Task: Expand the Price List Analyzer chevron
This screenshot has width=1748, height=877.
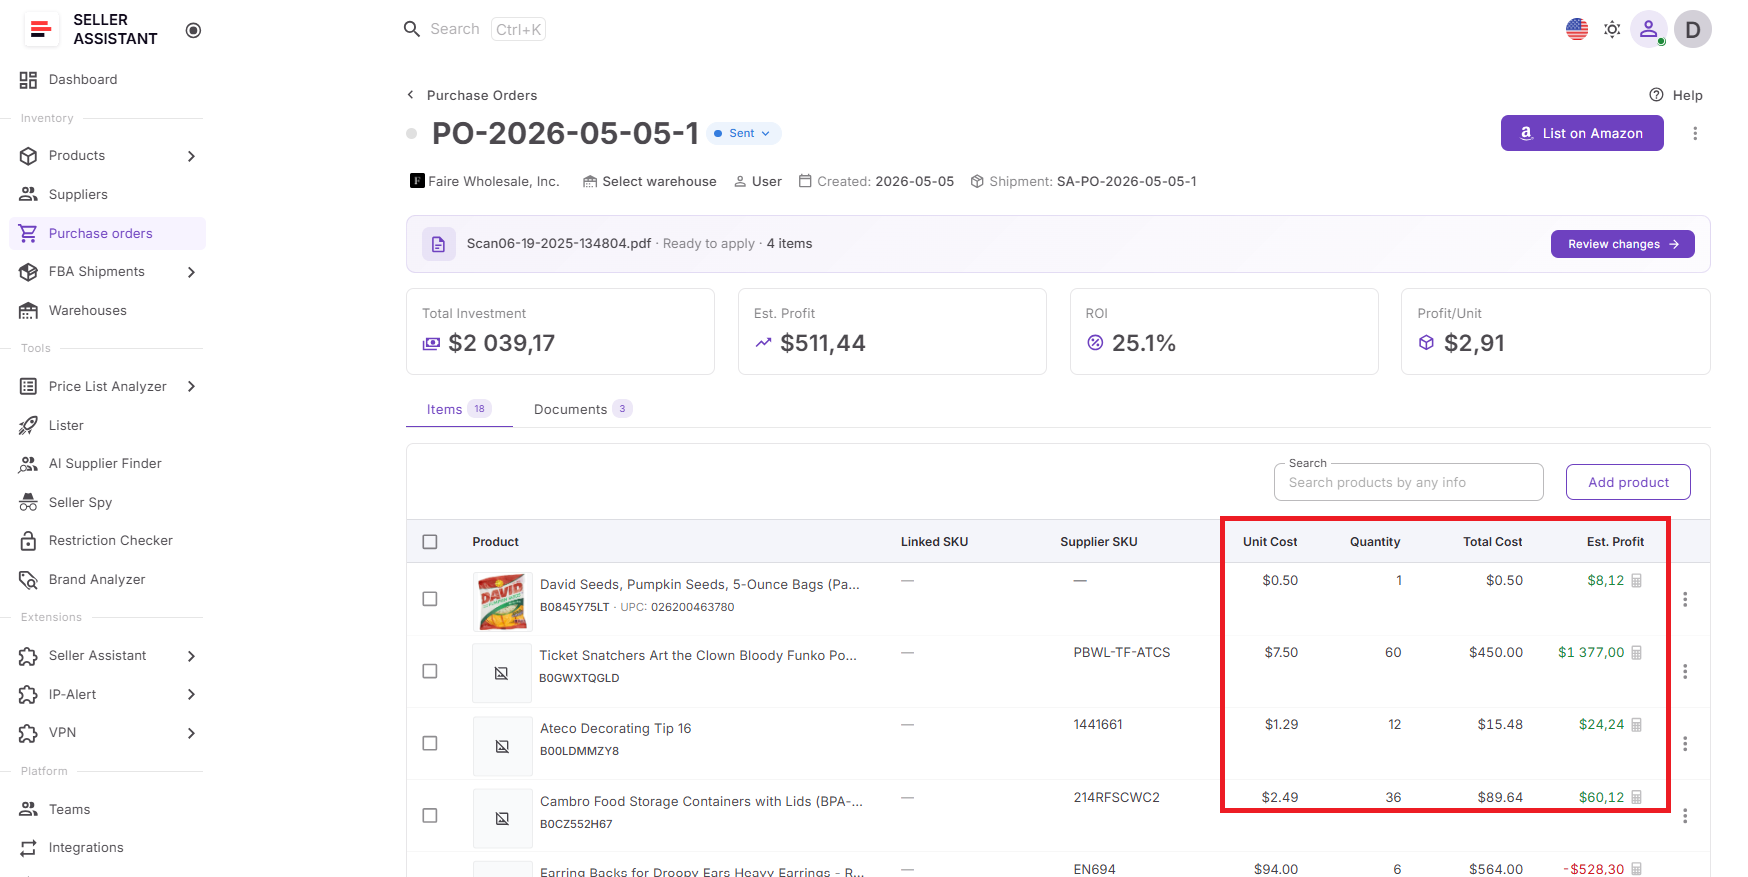Action: 191,387
